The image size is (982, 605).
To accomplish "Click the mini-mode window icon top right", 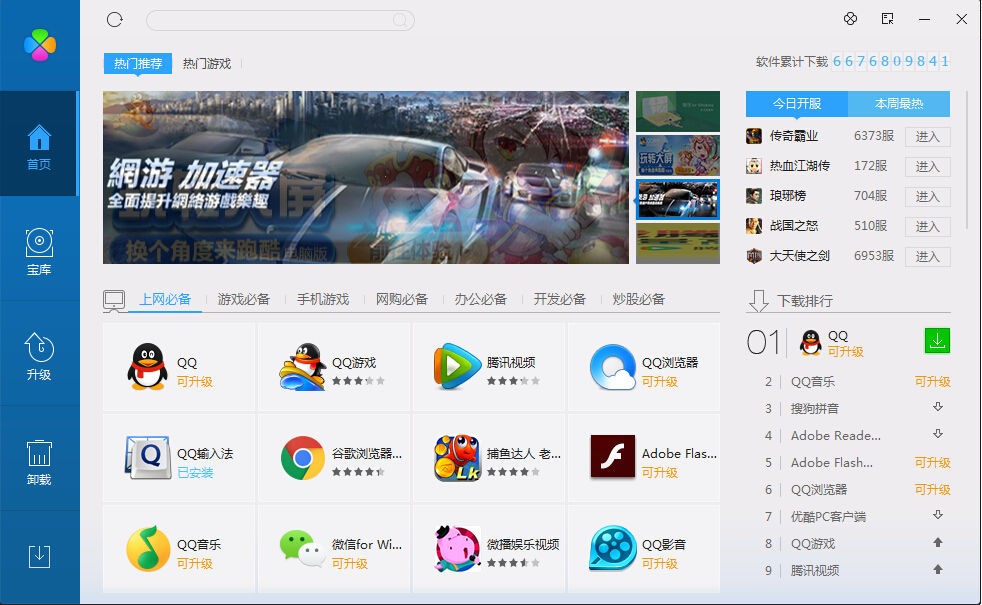I will tap(885, 19).
